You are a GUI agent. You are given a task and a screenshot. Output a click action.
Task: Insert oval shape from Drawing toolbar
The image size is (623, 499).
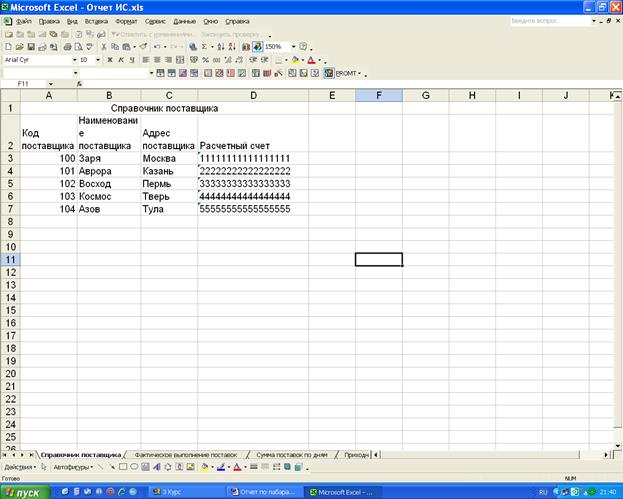(x=134, y=467)
